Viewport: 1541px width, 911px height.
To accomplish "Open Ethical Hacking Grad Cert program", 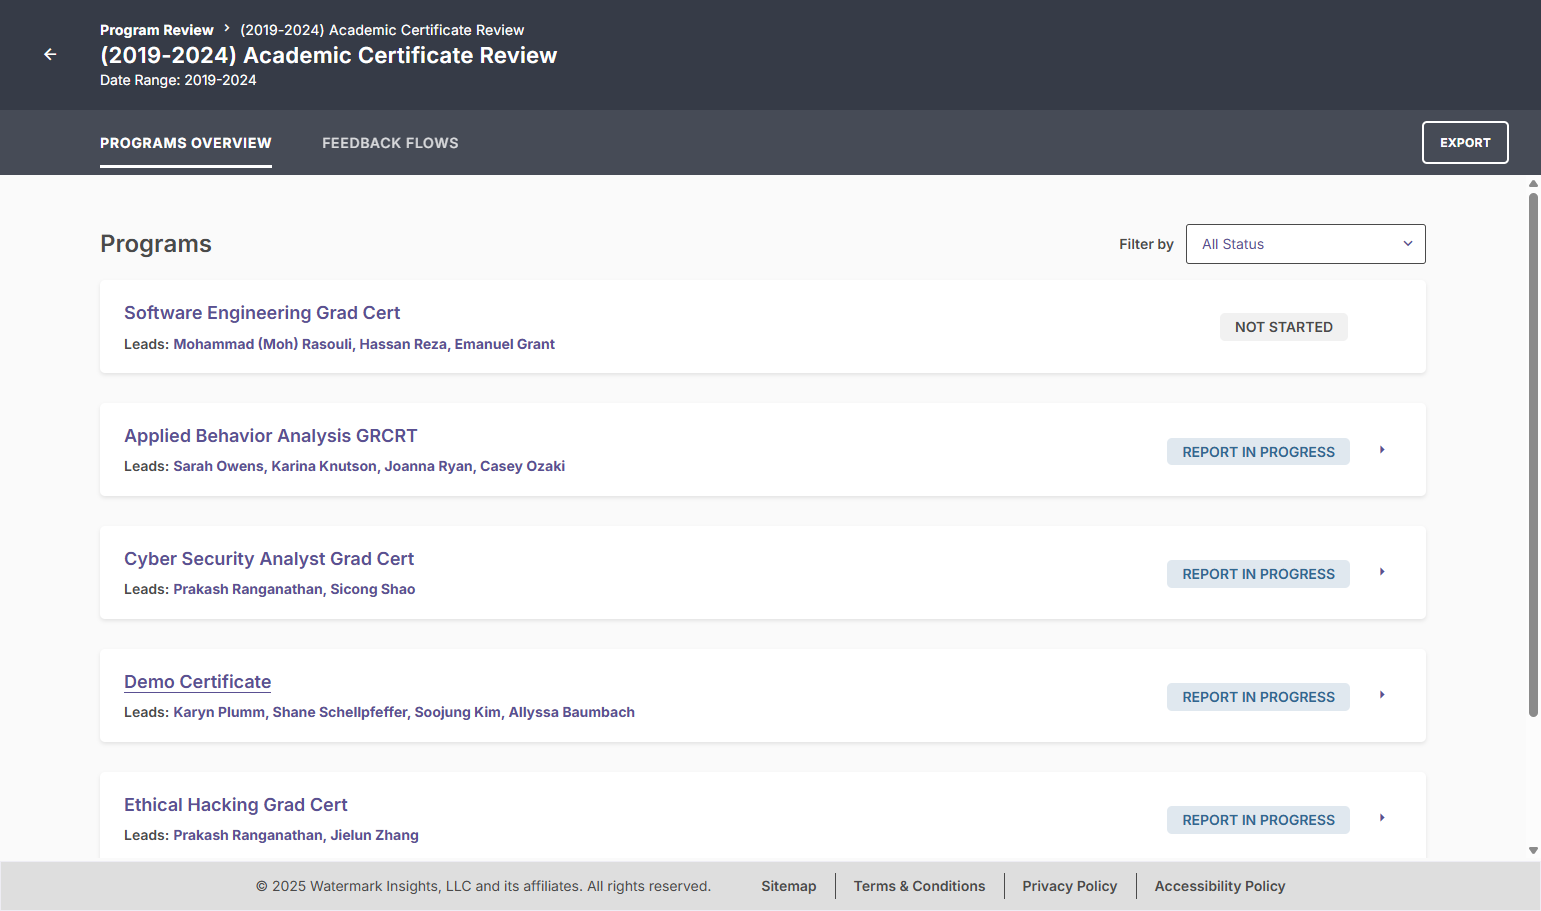I will tap(236, 805).
